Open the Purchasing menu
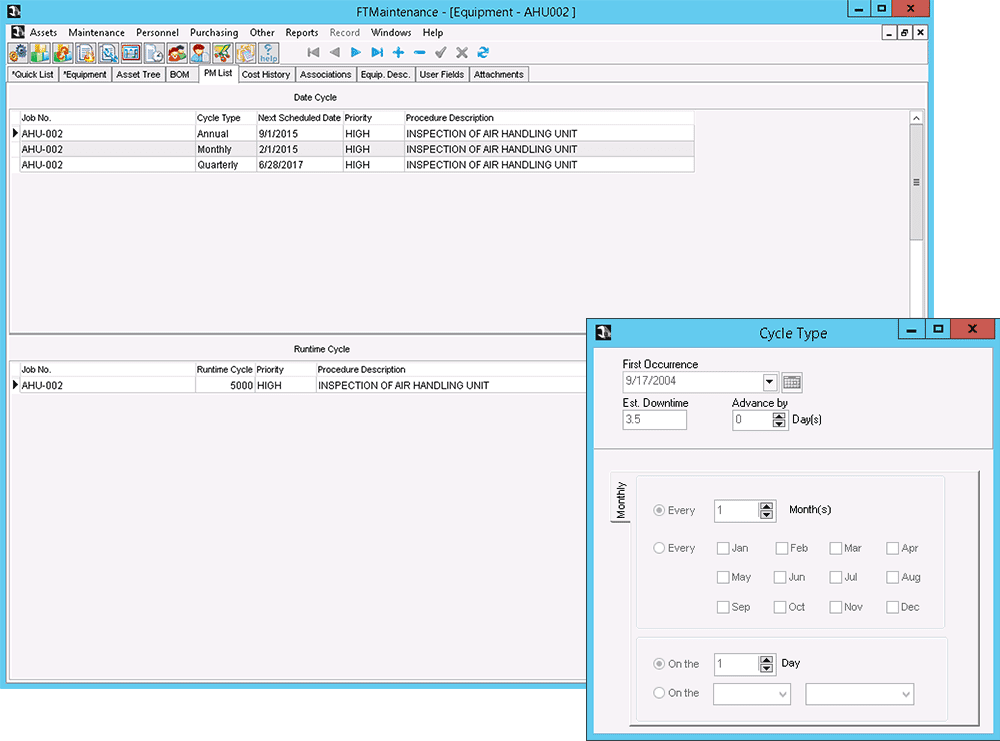The image size is (1000, 741). coord(214,33)
